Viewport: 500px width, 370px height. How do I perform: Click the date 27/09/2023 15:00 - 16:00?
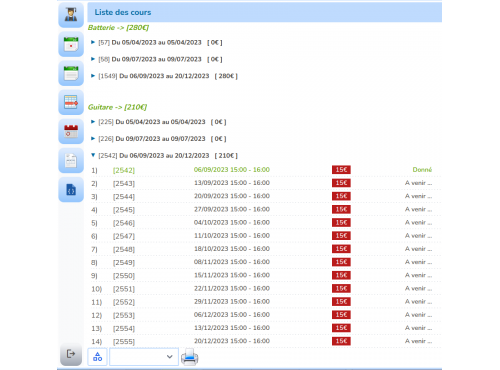[x=232, y=209]
